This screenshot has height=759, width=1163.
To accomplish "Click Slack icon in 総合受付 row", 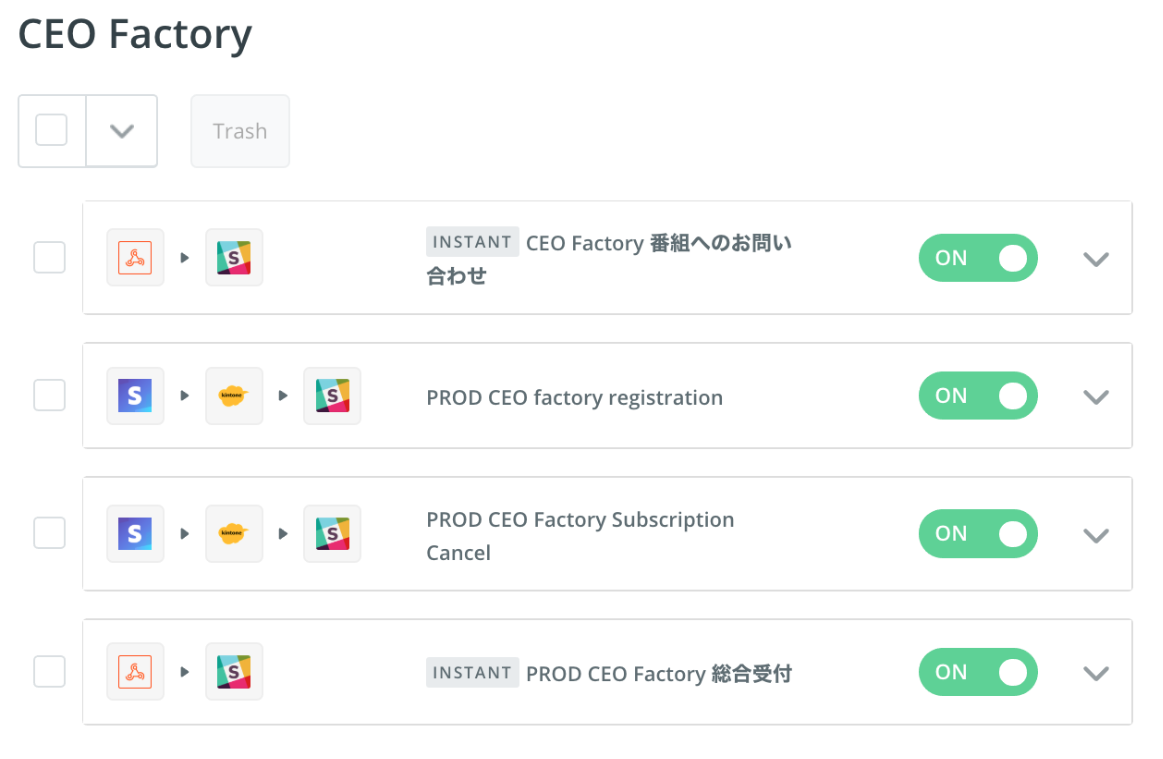I will [x=234, y=671].
